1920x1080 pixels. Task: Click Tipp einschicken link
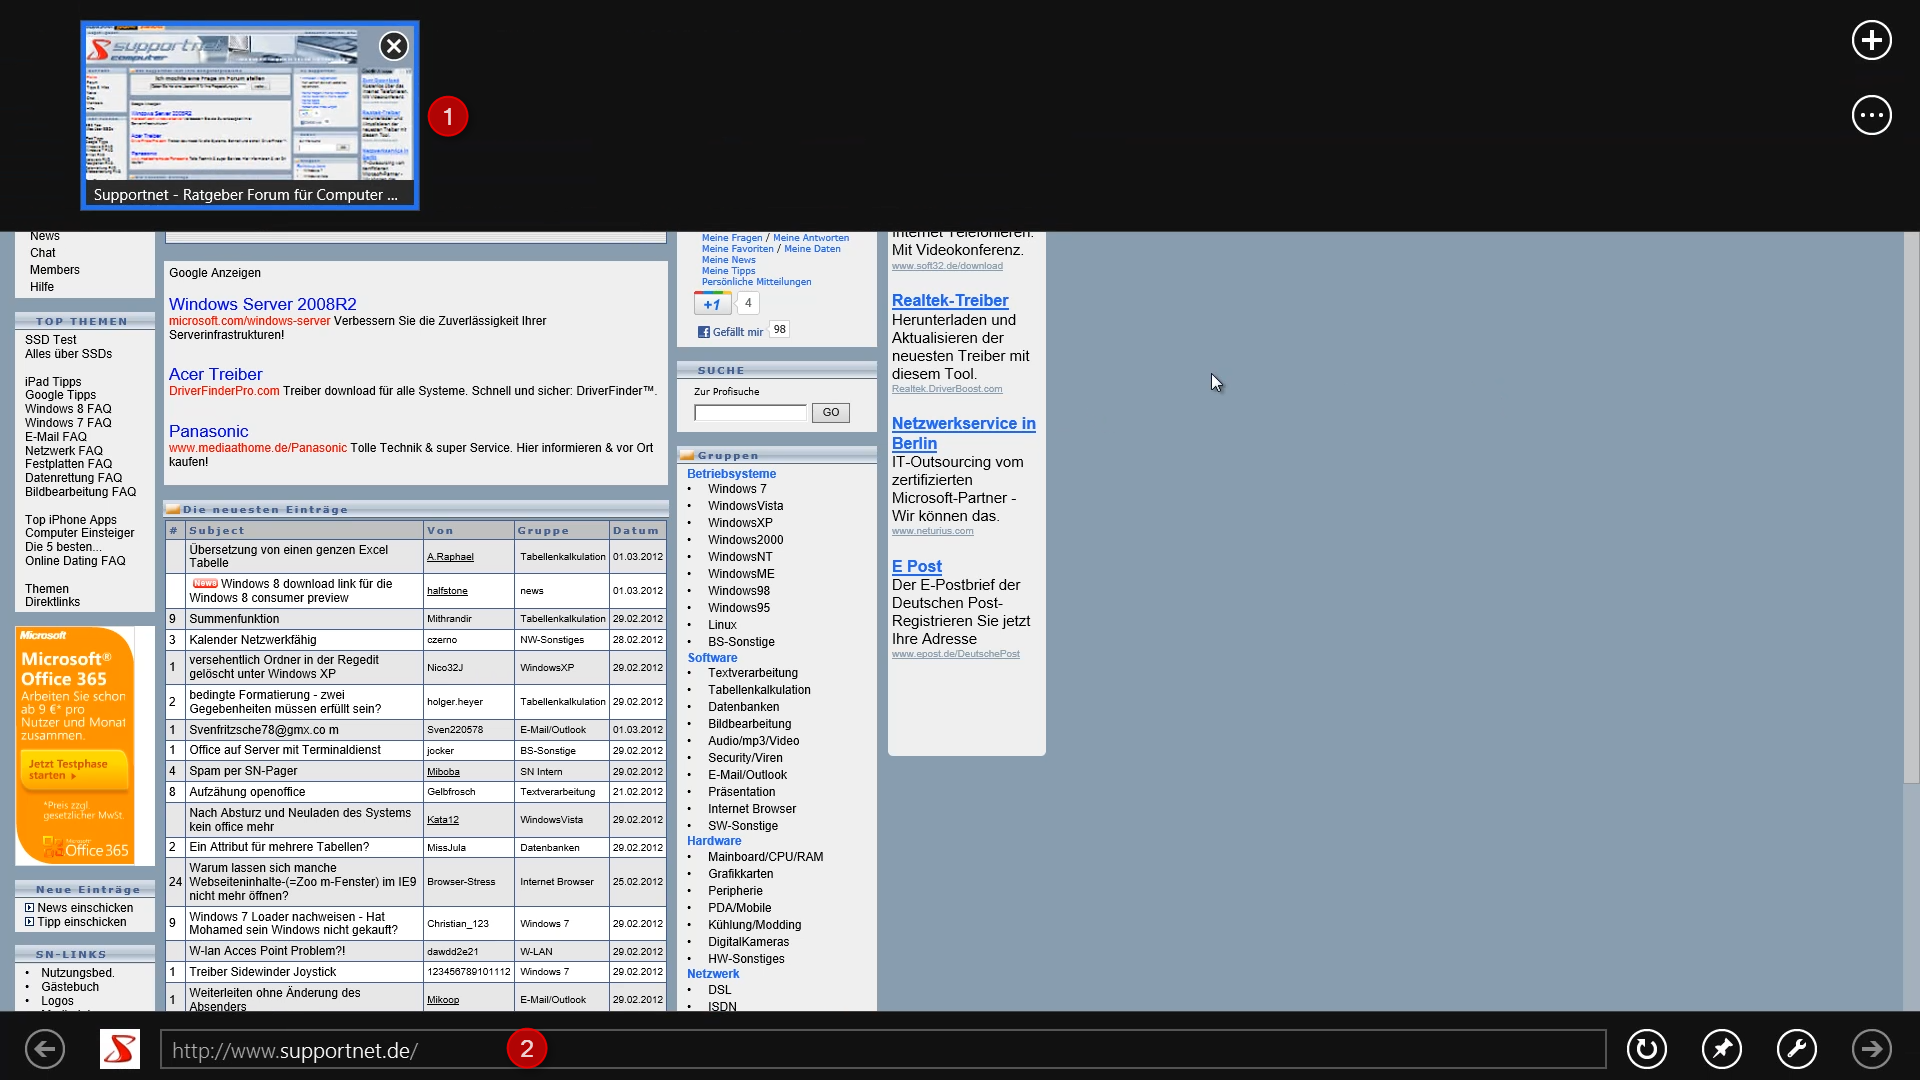pos(82,922)
